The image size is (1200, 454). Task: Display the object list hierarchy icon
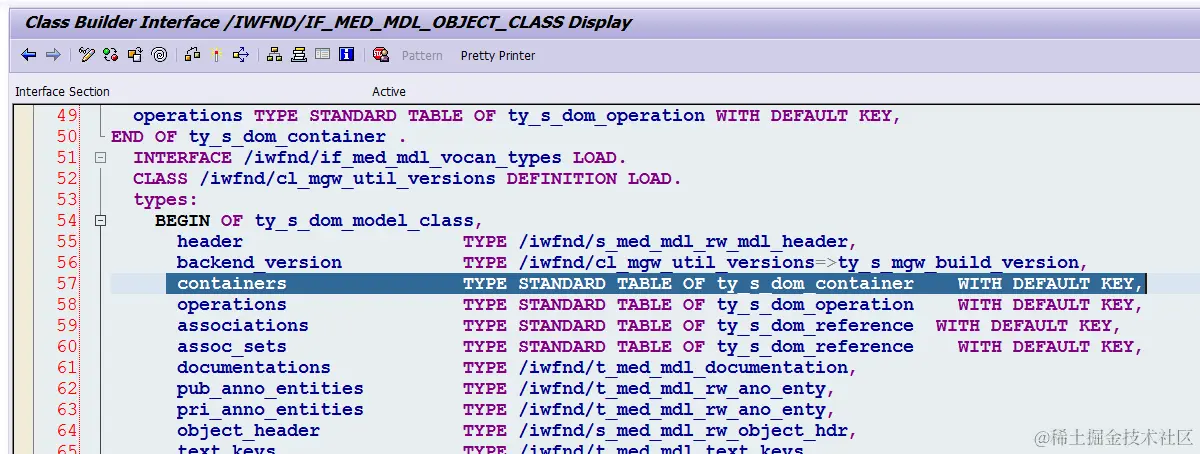pyautogui.click(x=275, y=55)
